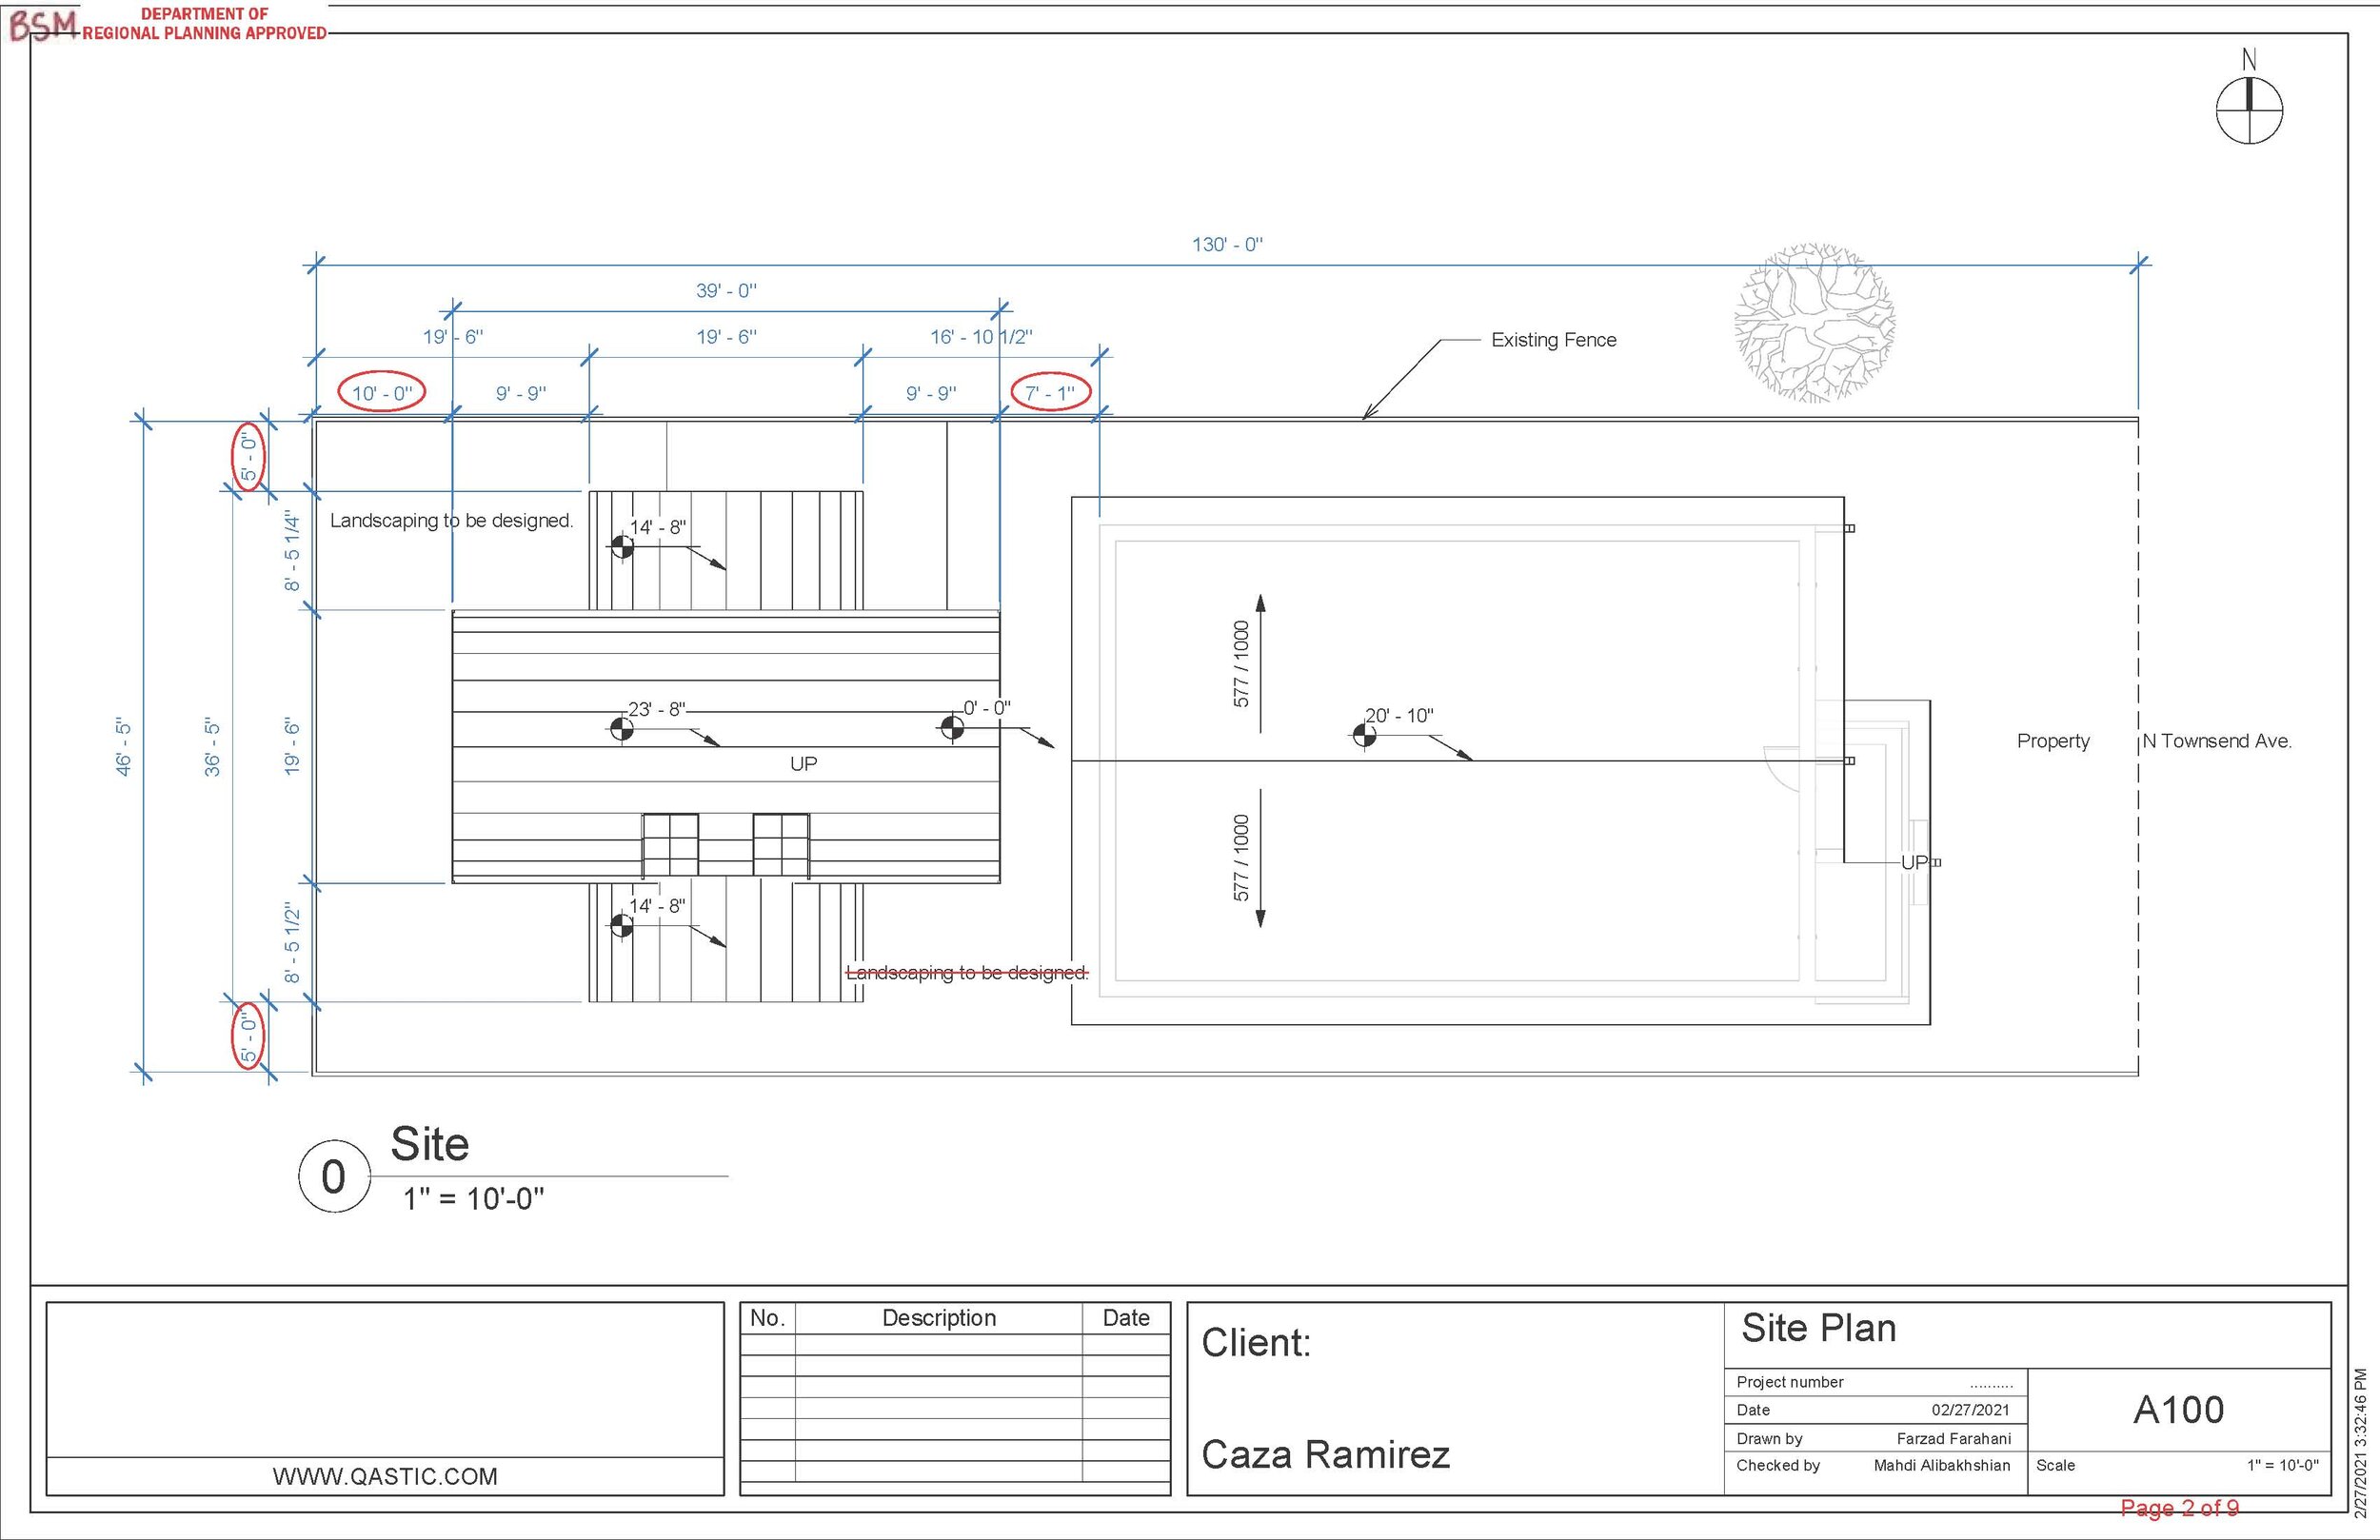Screen dimensions: 2380x1540
Task: Click the elevation marker beside 0' - 0"
Action: coord(952,728)
